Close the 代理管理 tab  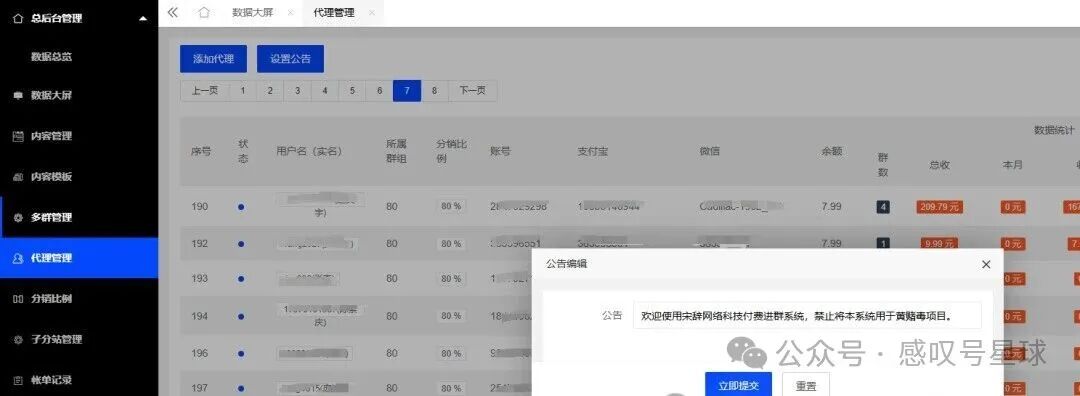click(372, 13)
